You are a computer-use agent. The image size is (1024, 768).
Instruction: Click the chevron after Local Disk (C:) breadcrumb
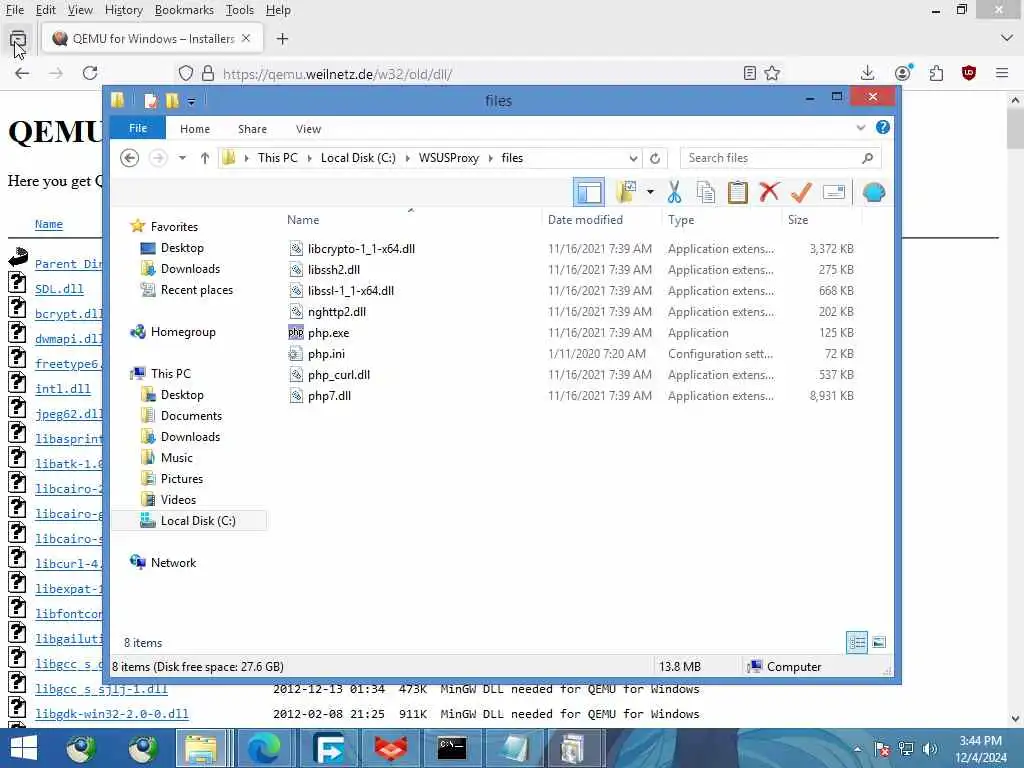(408, 158)
